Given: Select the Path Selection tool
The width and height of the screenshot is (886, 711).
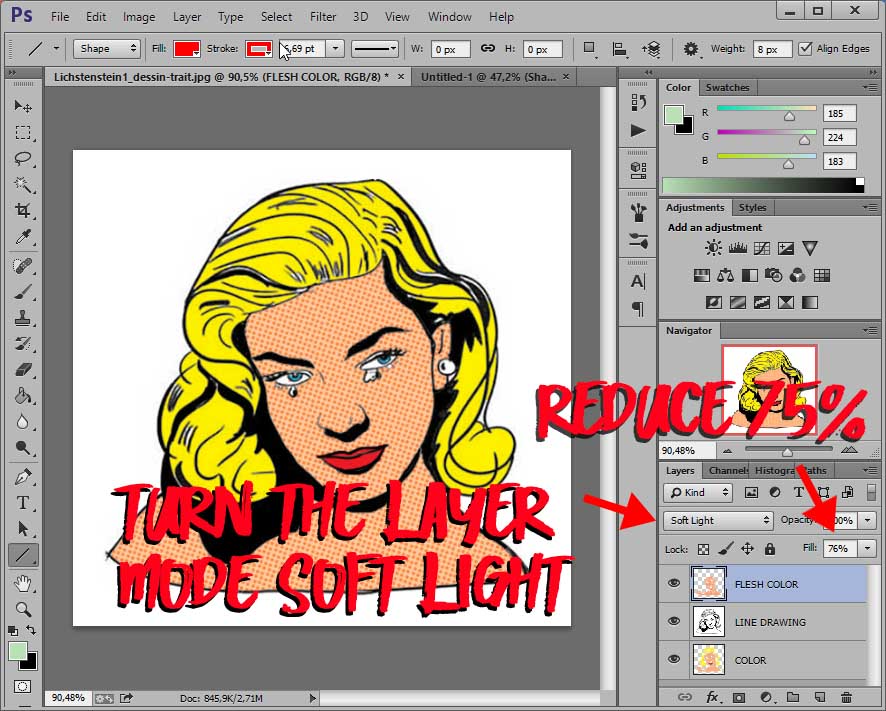Looking at the screenshot, I should (23, 528).
